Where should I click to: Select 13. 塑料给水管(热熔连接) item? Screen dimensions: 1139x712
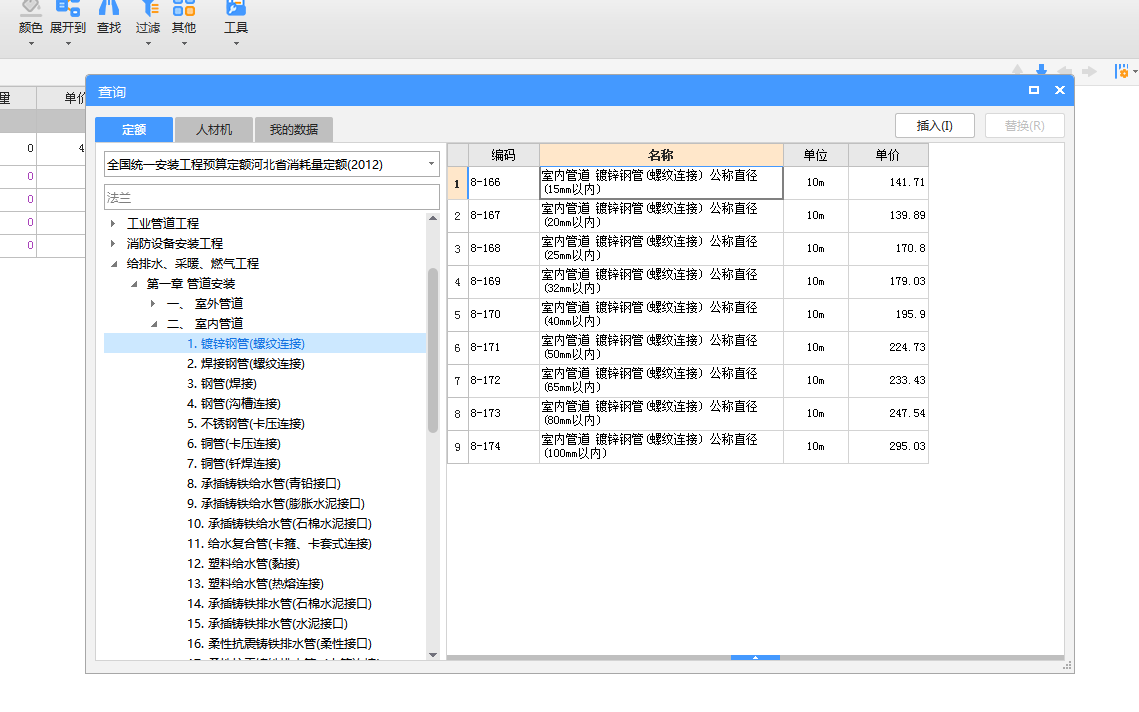255,583
